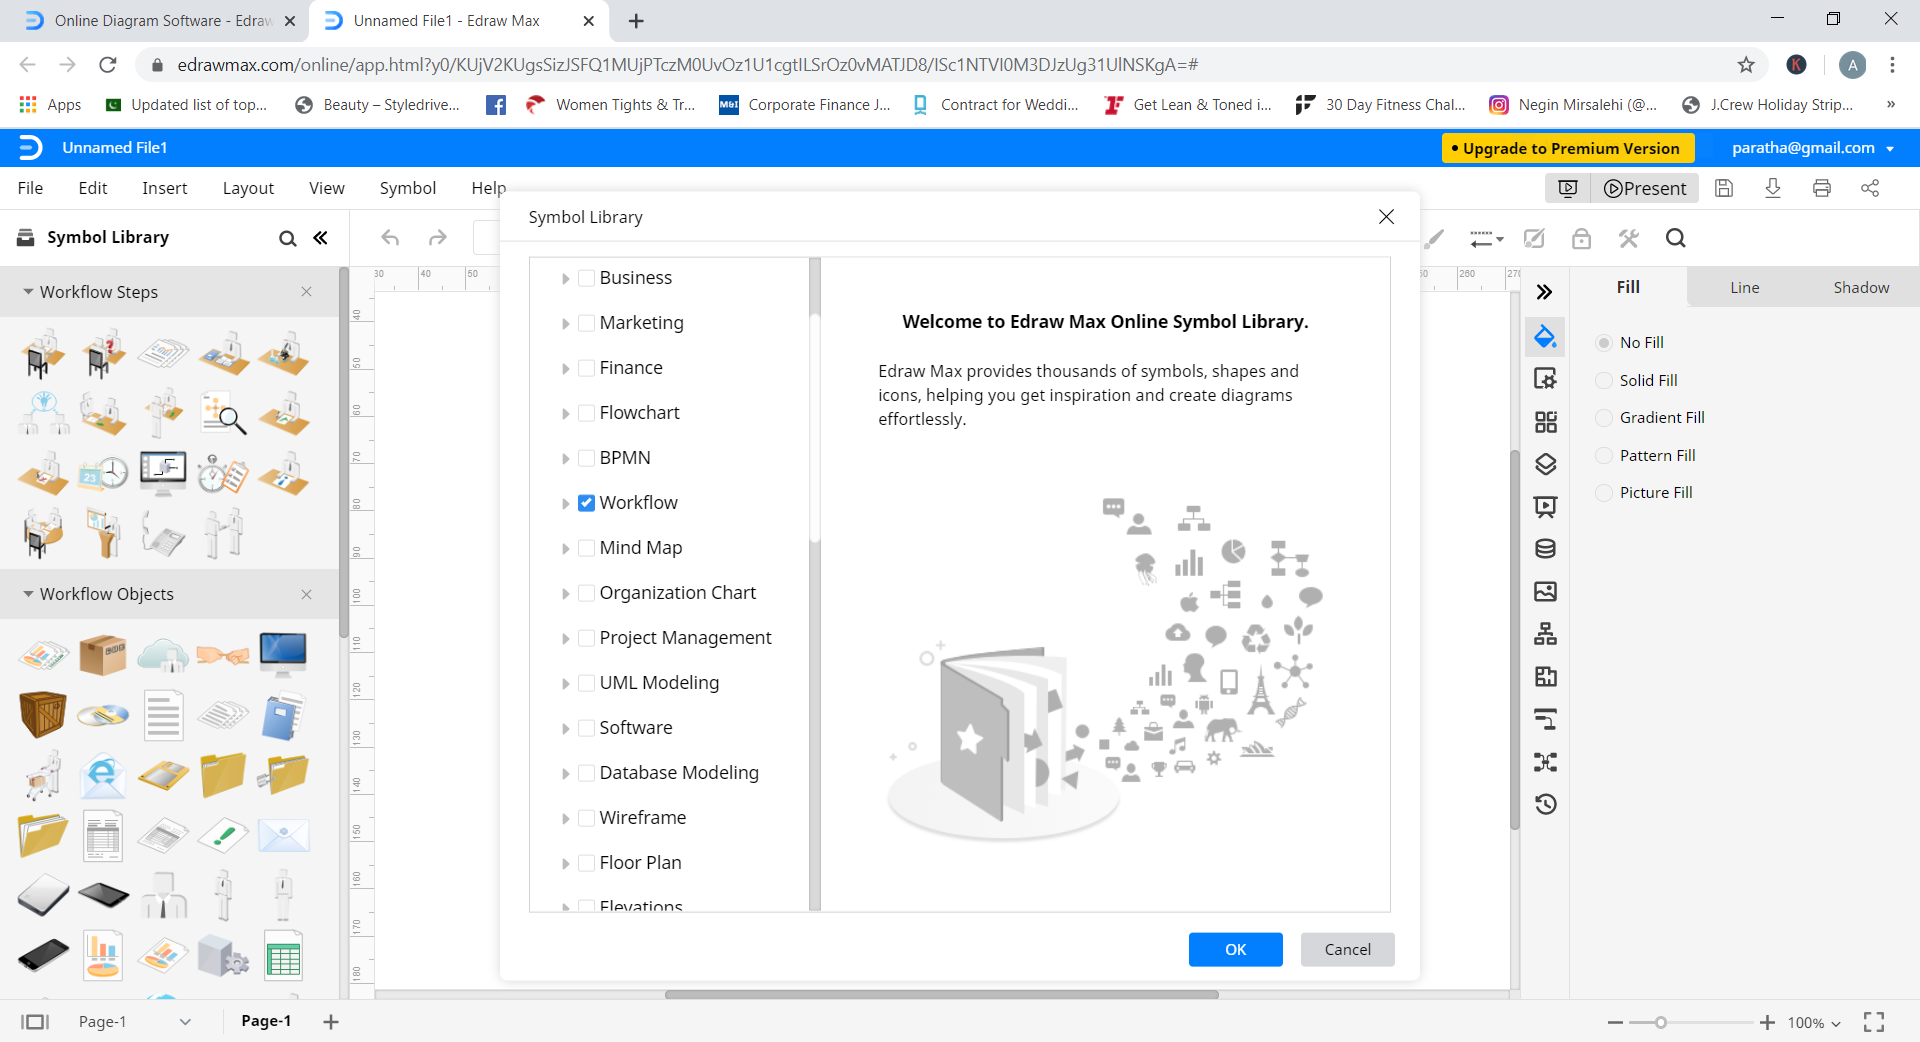Collapse the Workflow Steps section
Viewport: 1920px width, 1042px height.
tap(28, 292)
